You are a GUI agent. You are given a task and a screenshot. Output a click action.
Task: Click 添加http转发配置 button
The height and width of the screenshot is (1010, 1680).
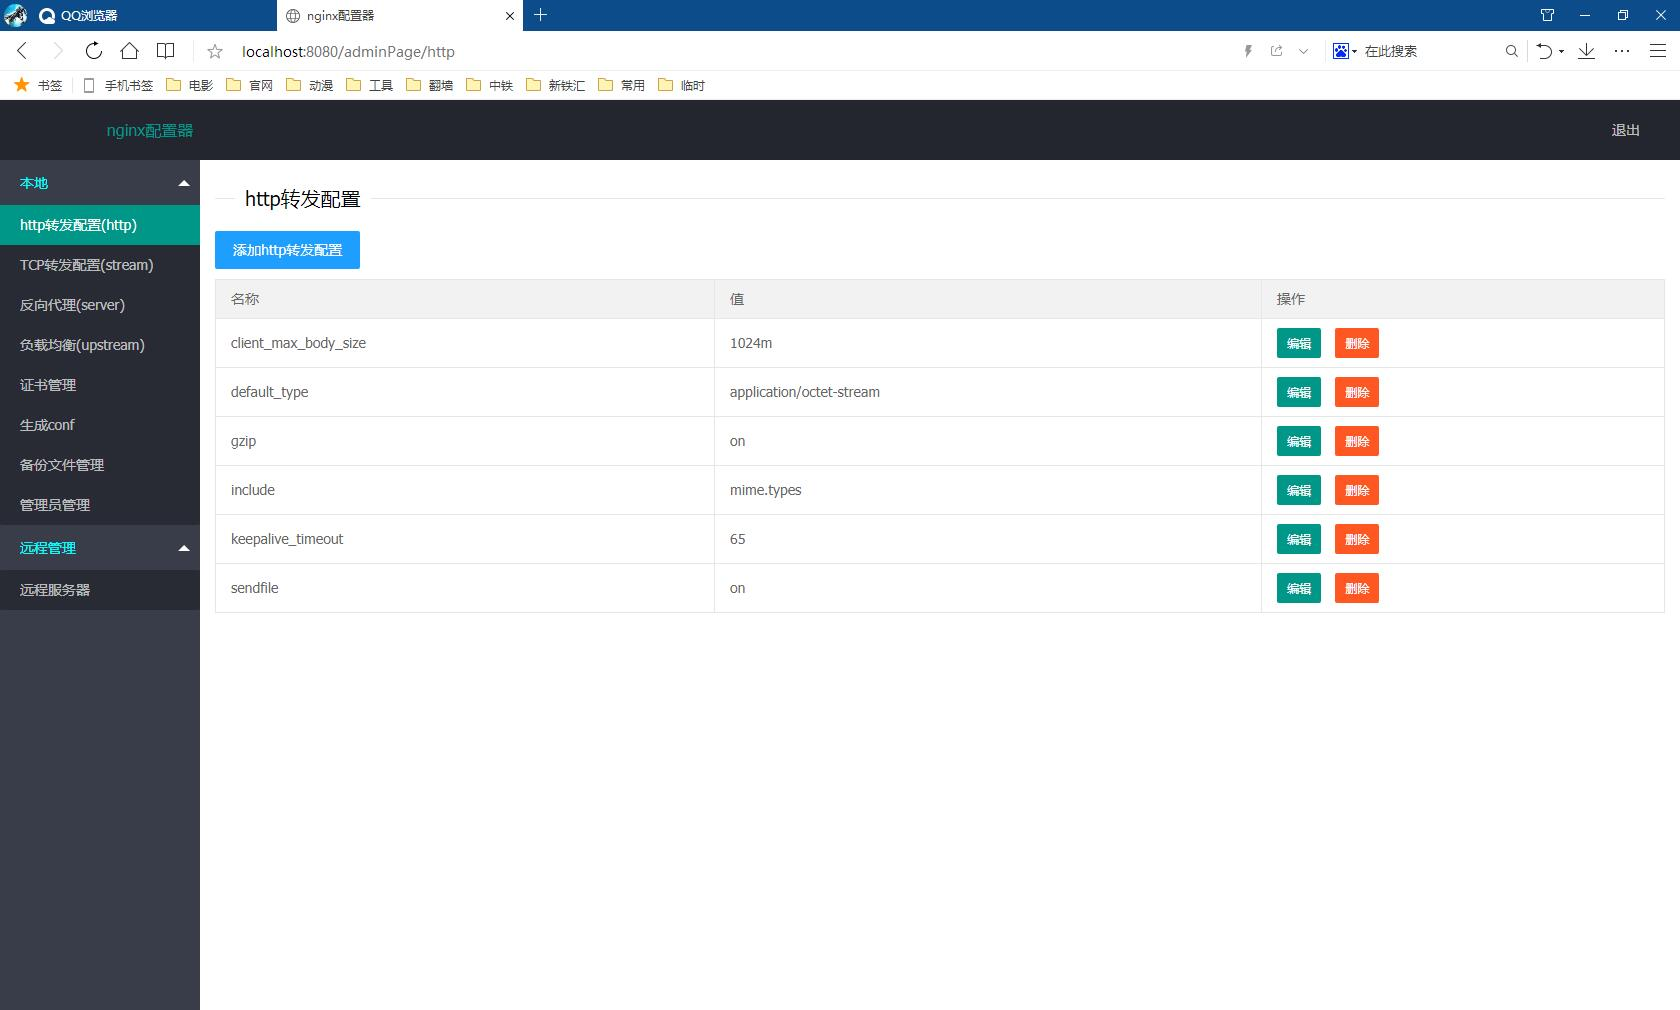click(x=287, y=250)
